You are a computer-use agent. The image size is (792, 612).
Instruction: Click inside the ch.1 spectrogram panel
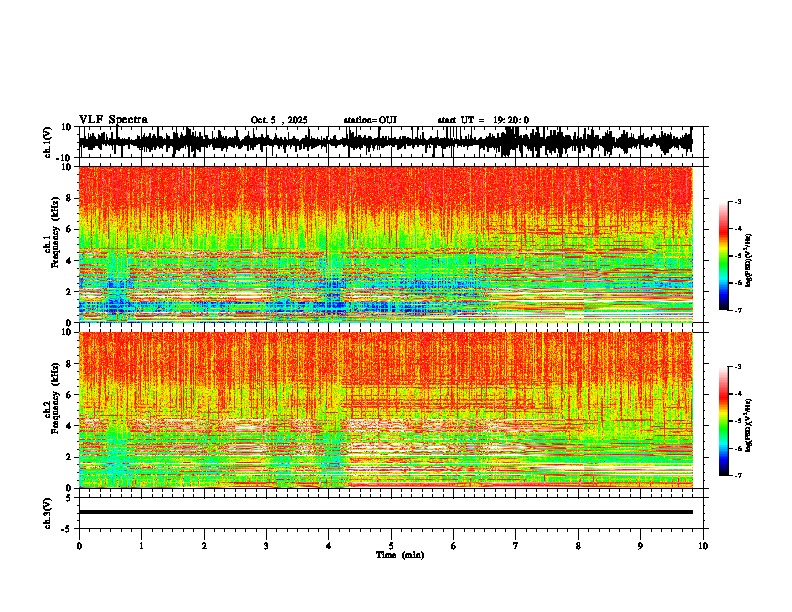385,244
